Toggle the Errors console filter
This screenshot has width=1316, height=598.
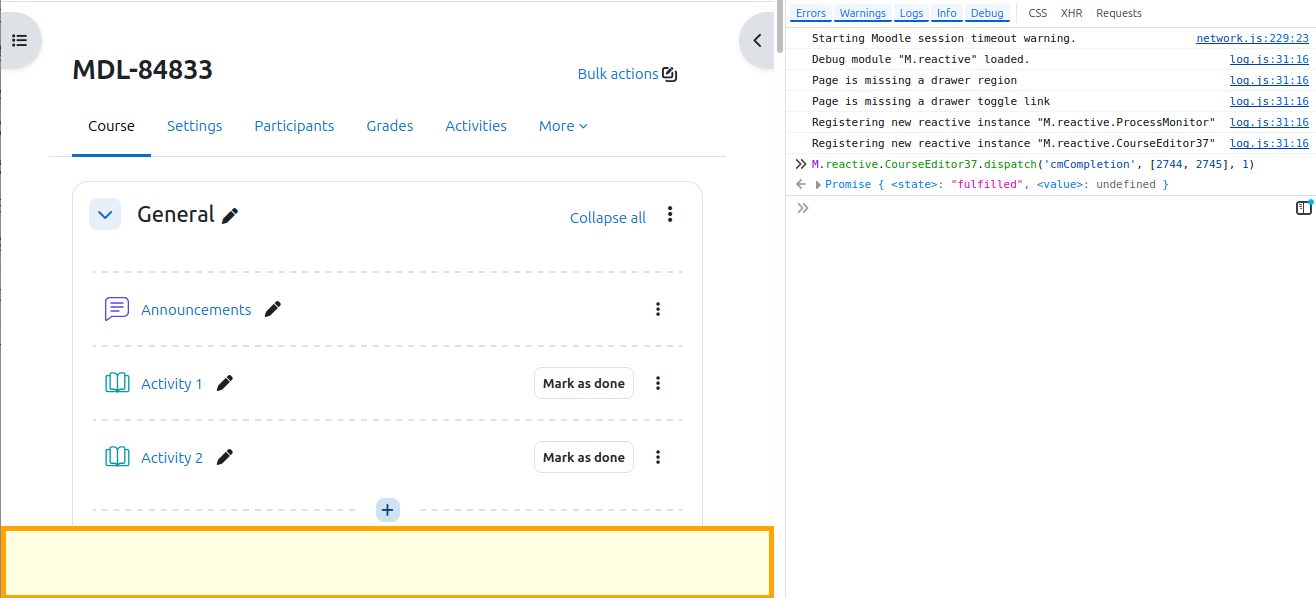coord(811,13)
